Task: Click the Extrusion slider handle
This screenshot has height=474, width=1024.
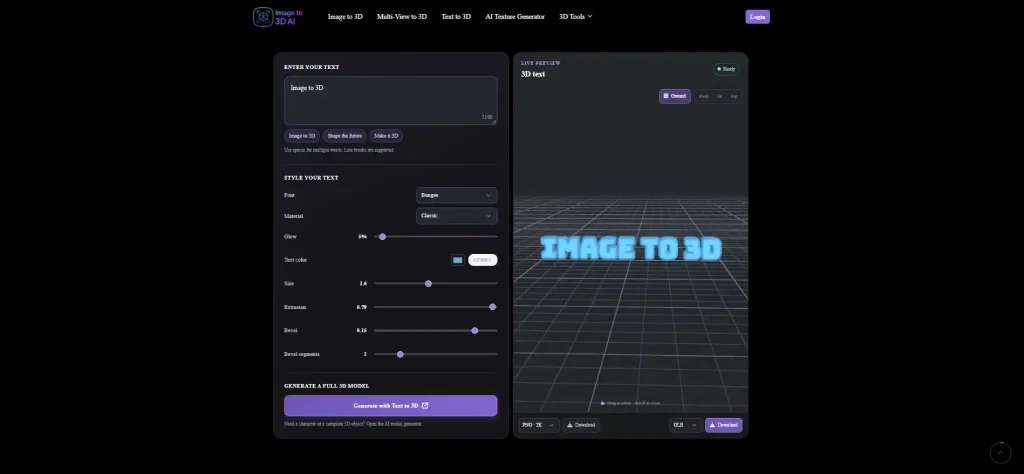Action: tap(492, 307)
